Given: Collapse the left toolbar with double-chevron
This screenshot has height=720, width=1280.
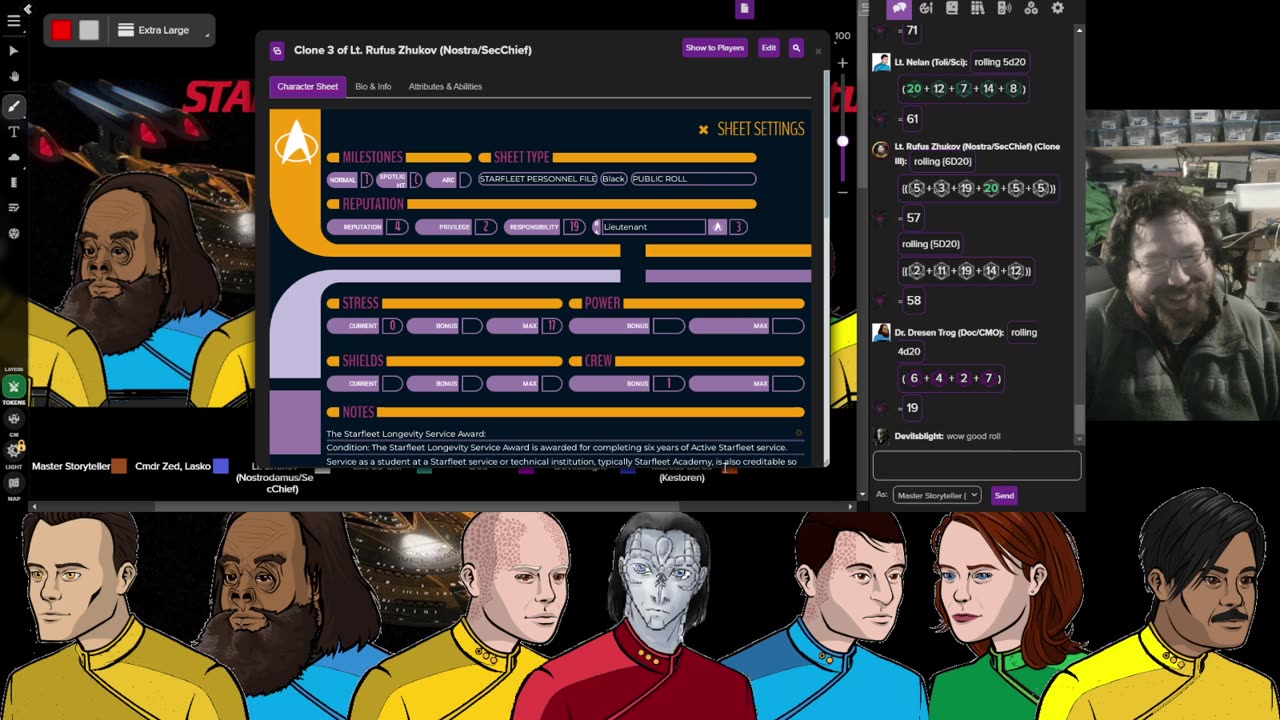Looking at the screenshot, I should click(x=28, y=9).
